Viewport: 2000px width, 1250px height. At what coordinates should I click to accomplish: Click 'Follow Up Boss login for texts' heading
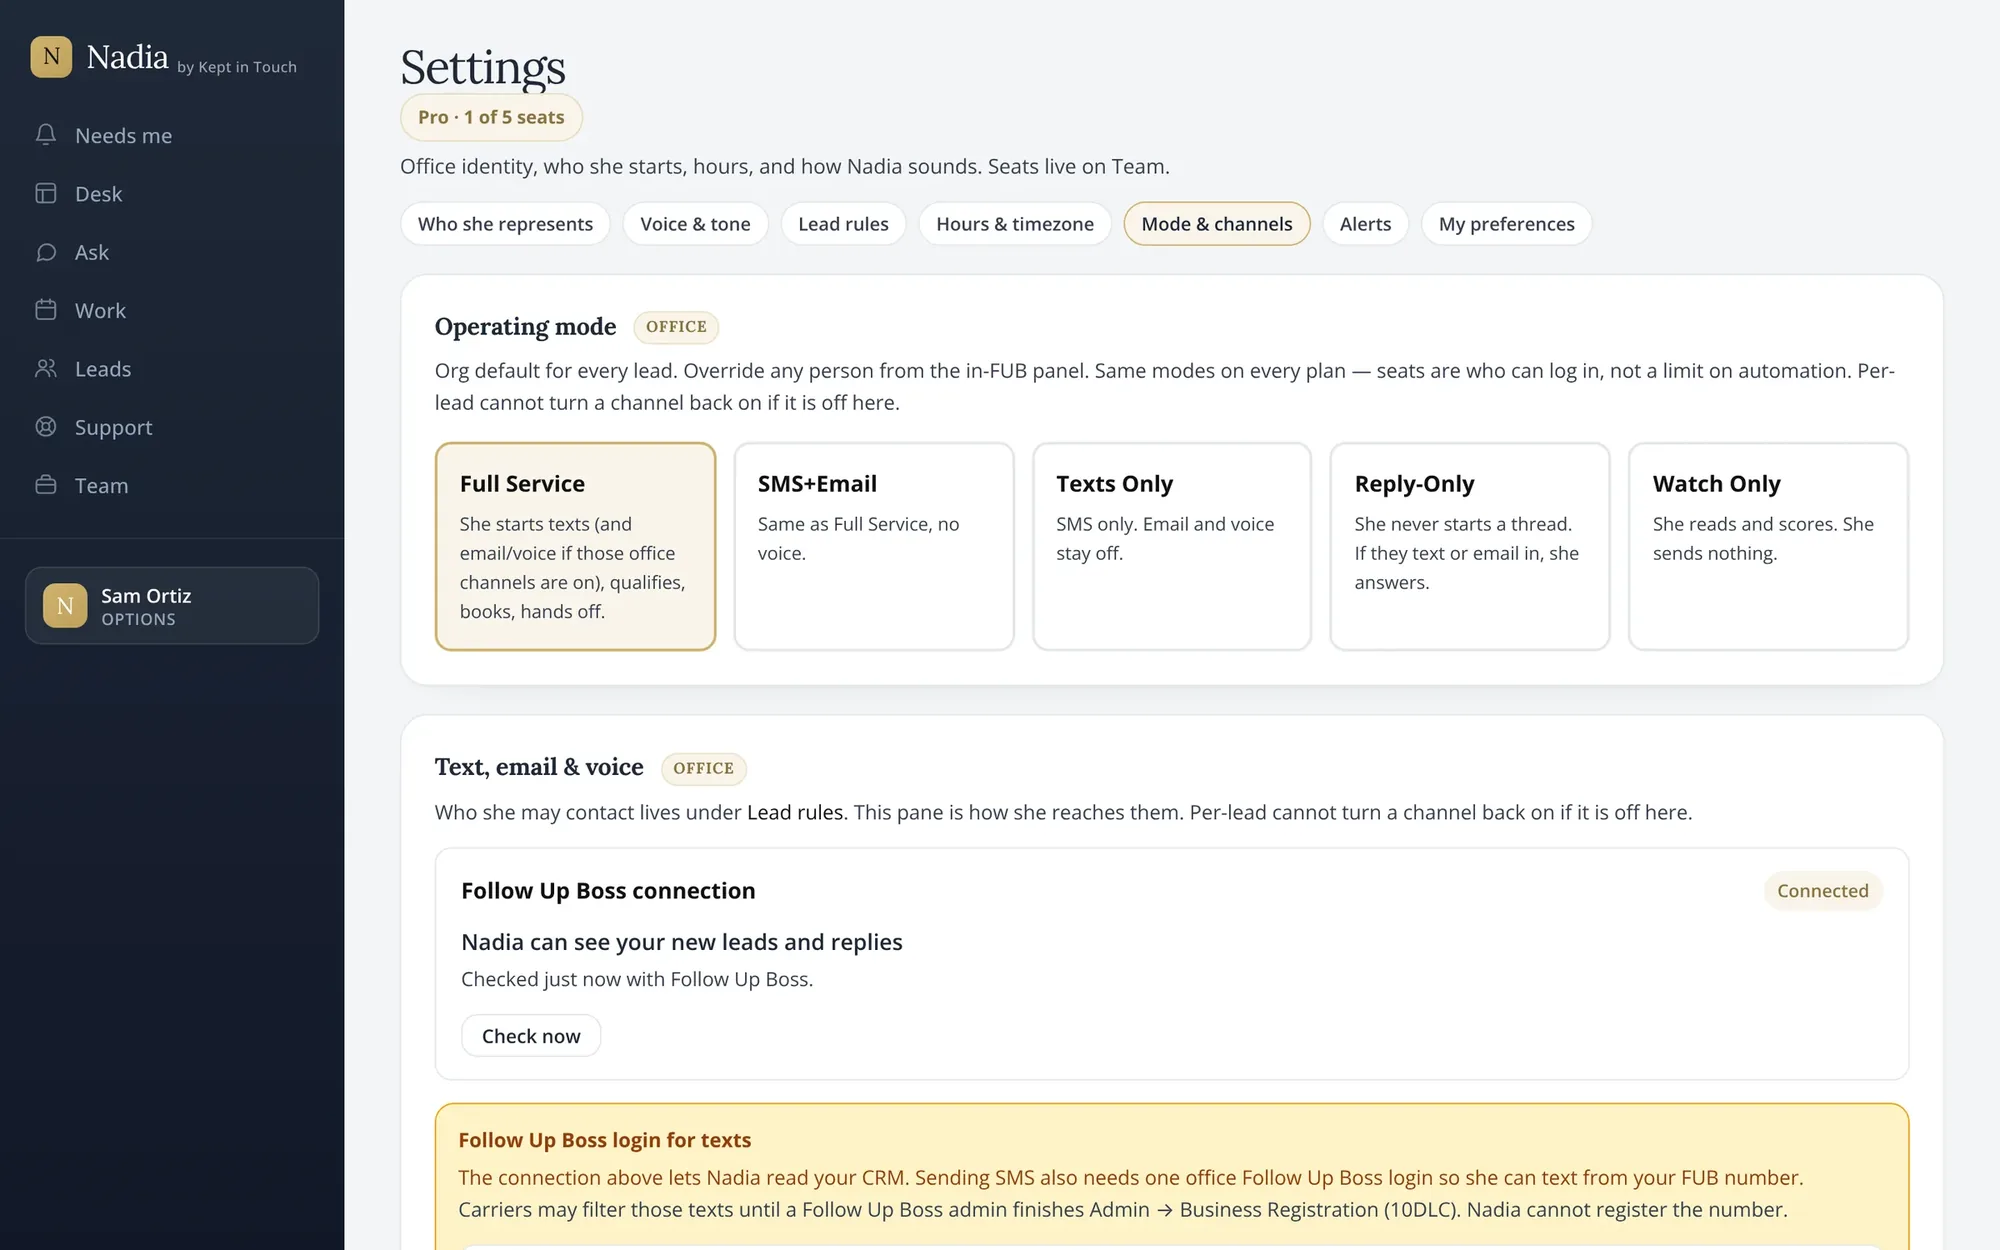(605, 1140)
